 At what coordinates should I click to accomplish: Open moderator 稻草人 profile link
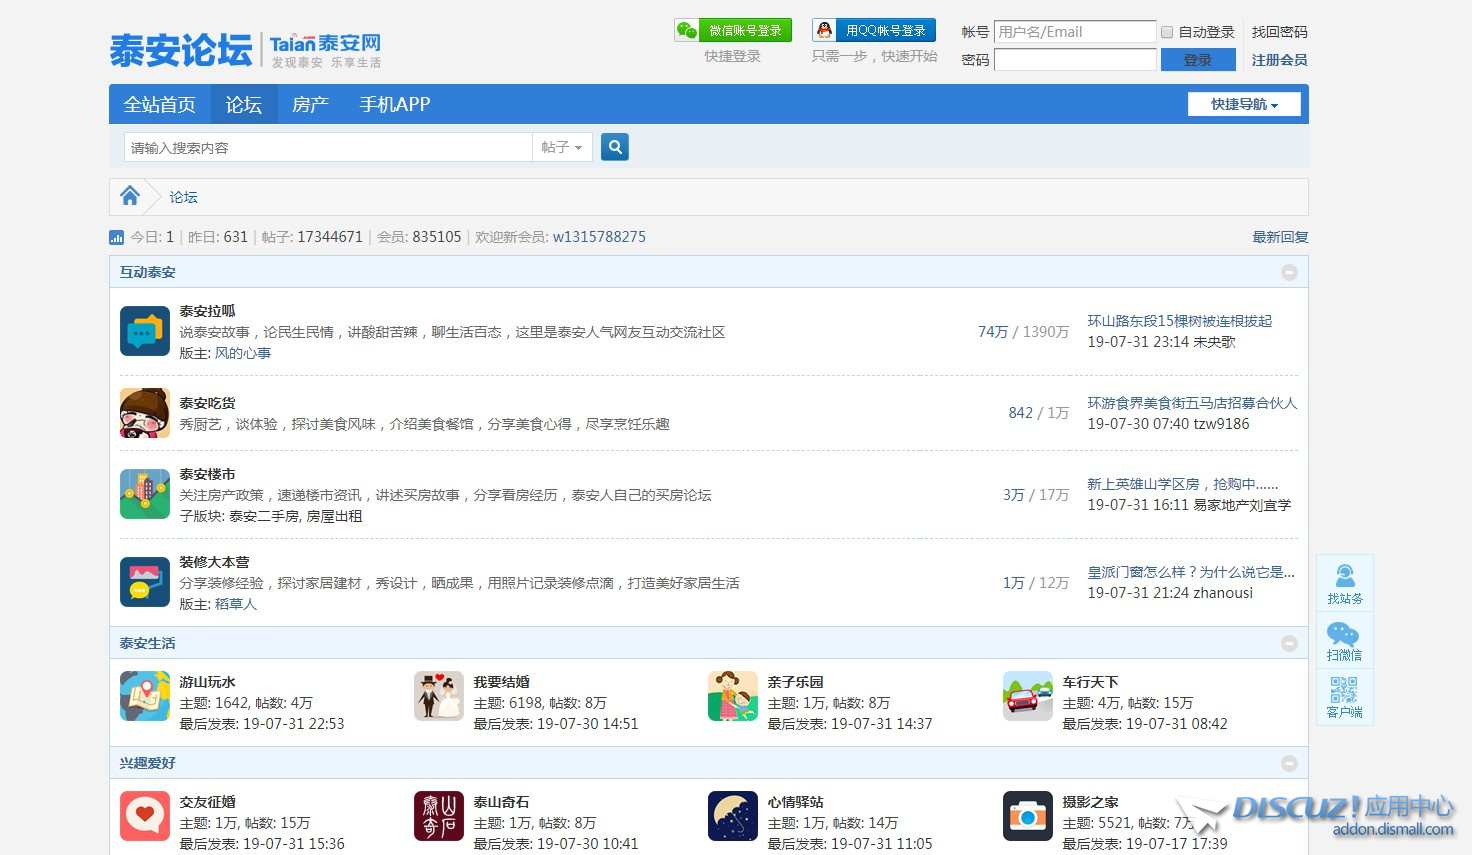pyautogui.click(x=236, y=604)
